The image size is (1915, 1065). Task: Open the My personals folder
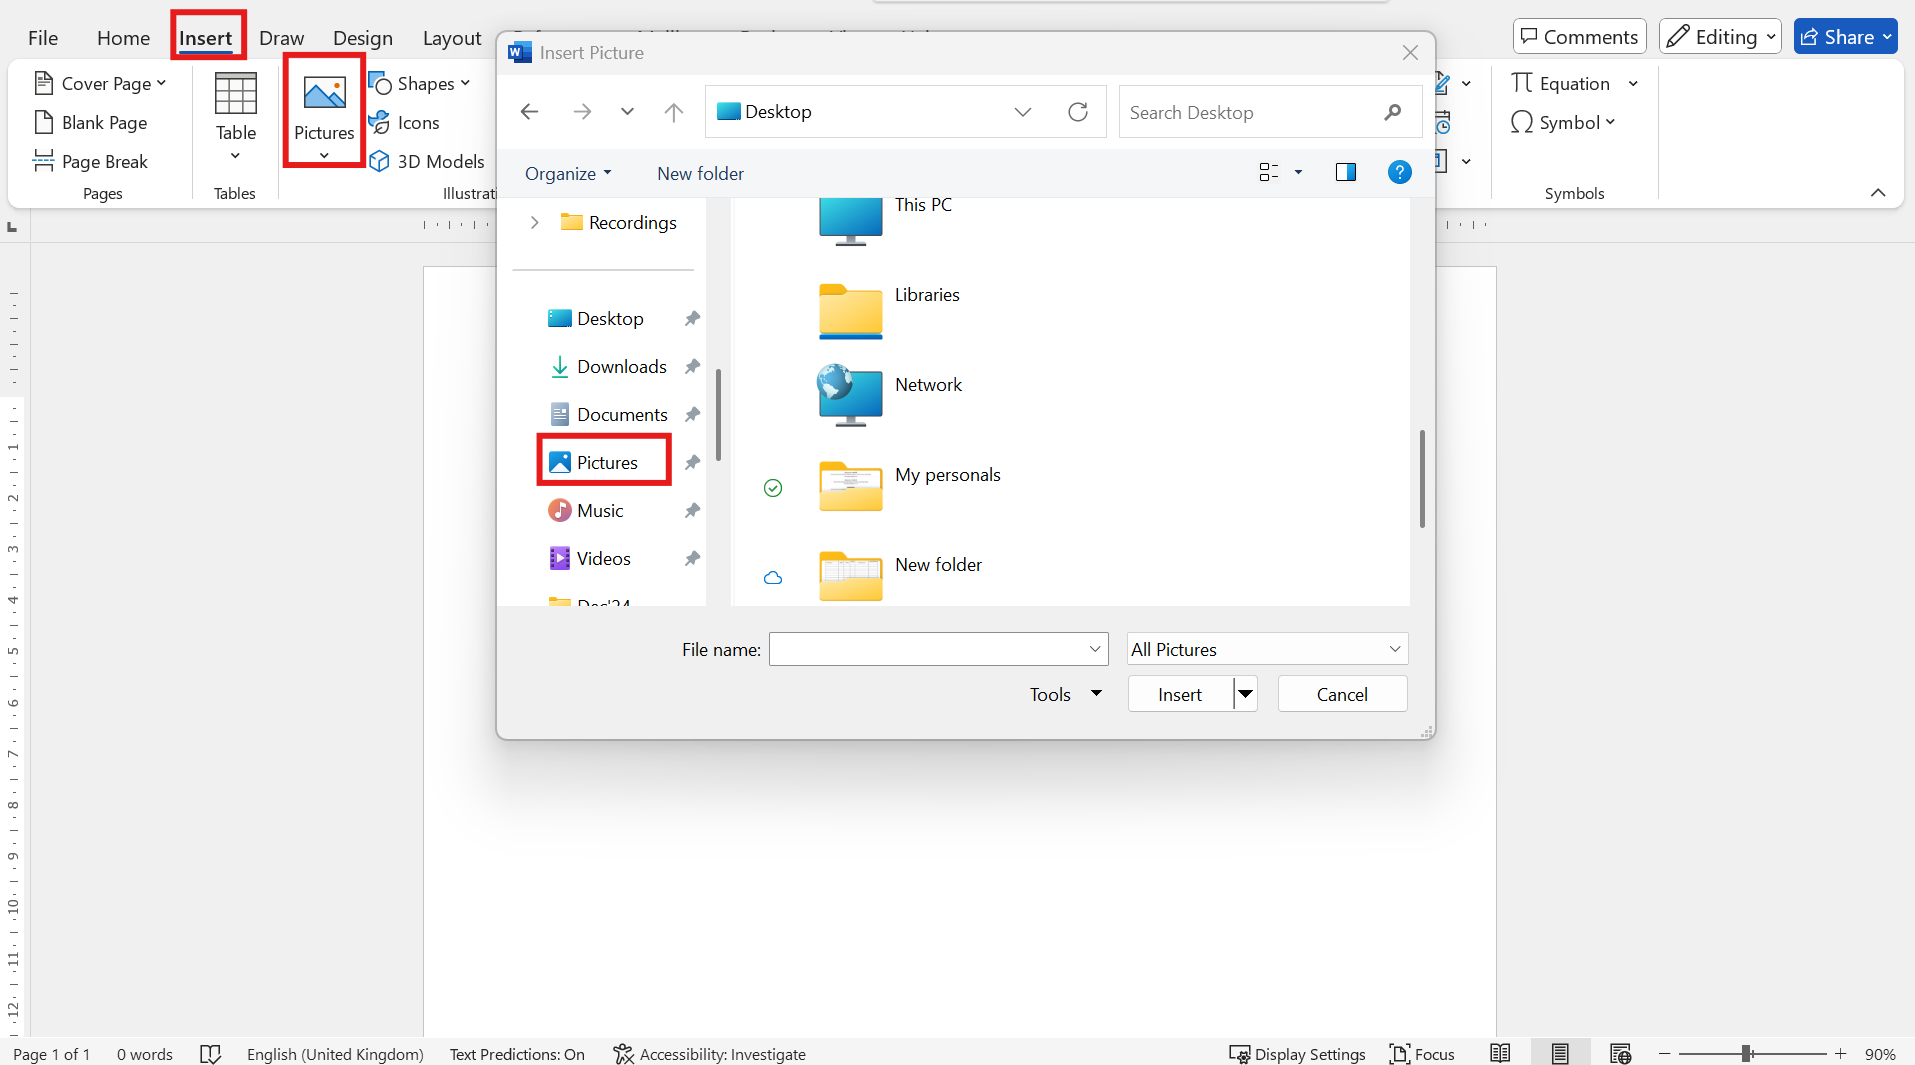pos(909,486)
